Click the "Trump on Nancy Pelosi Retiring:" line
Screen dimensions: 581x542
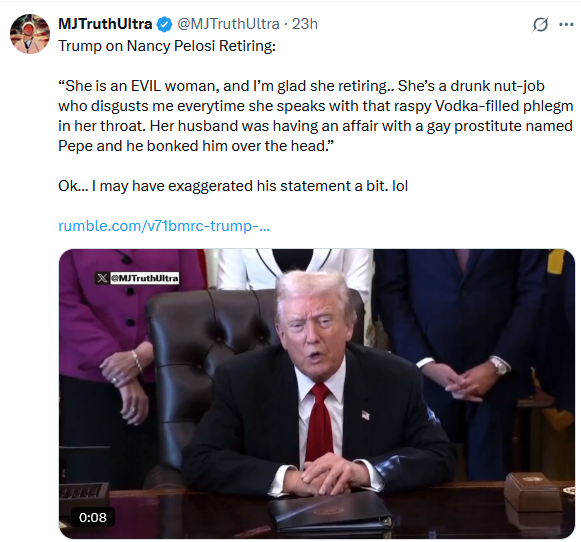click(167, 46)
